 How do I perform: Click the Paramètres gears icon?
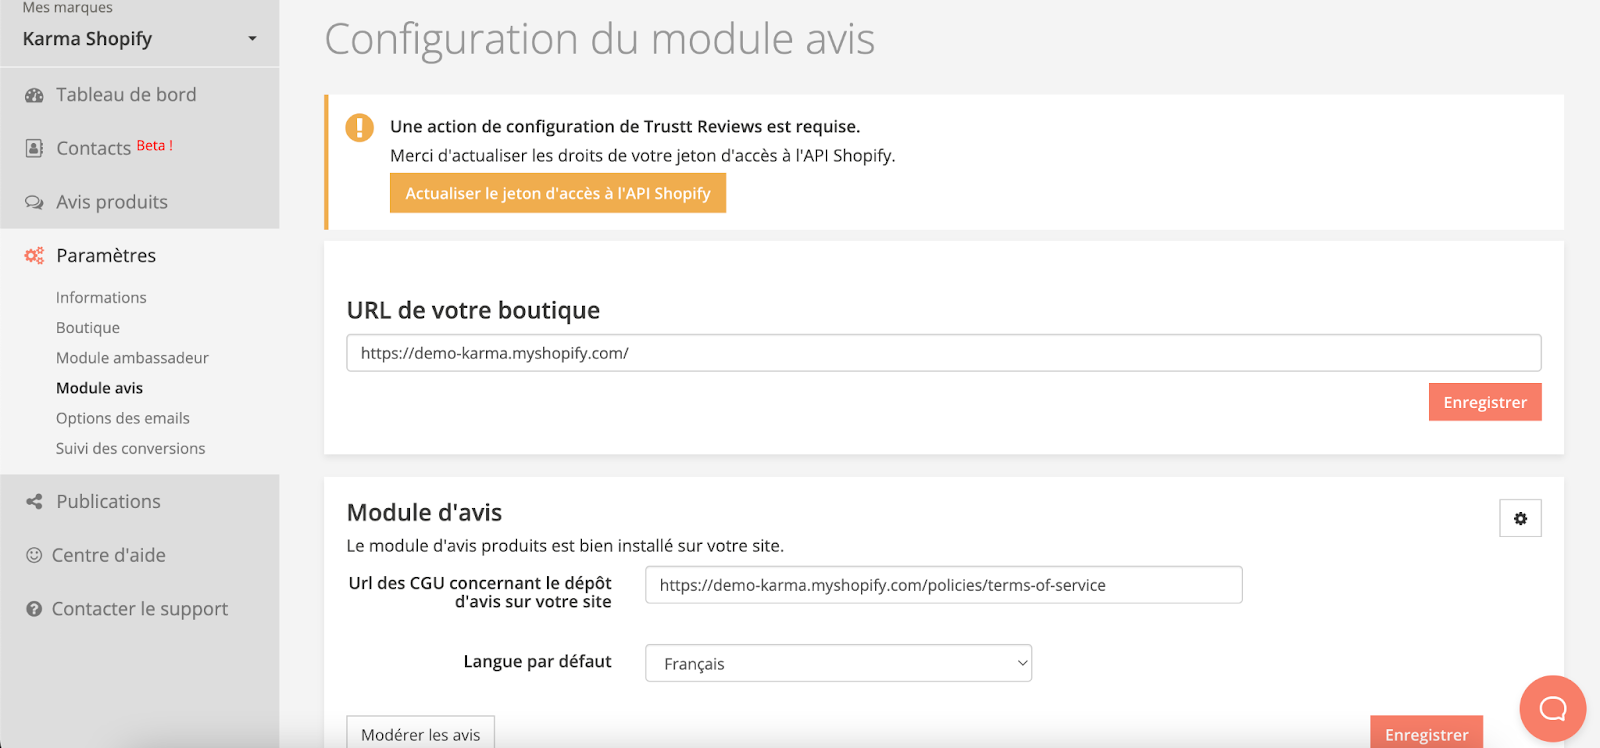[34, 256]
